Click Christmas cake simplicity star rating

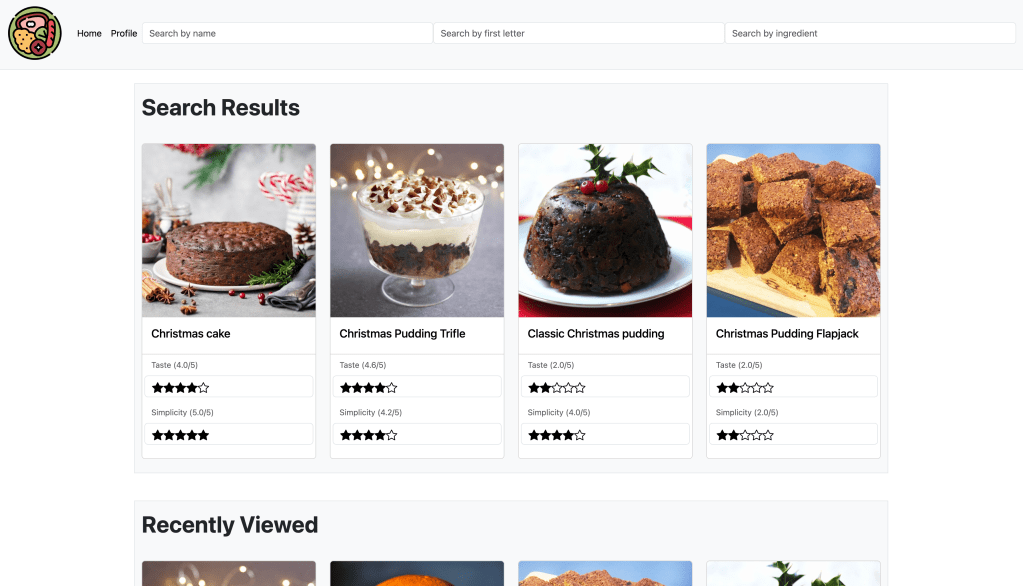pyautogui.click(x=180, y=435)
